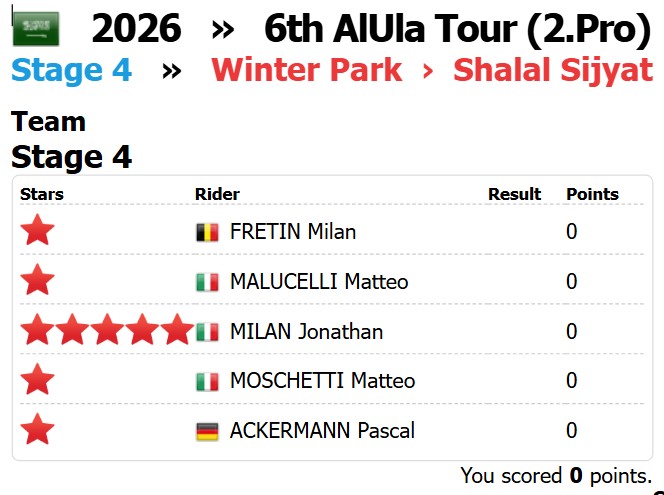The height and width of the screenshot is (495, 664).
Task: Click the Winter Park › Shalal Sijyat route
Action: click(x=432, y=71)
